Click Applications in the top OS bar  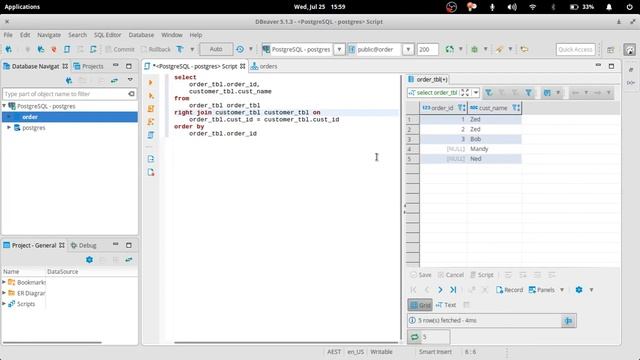click(22, 7)
